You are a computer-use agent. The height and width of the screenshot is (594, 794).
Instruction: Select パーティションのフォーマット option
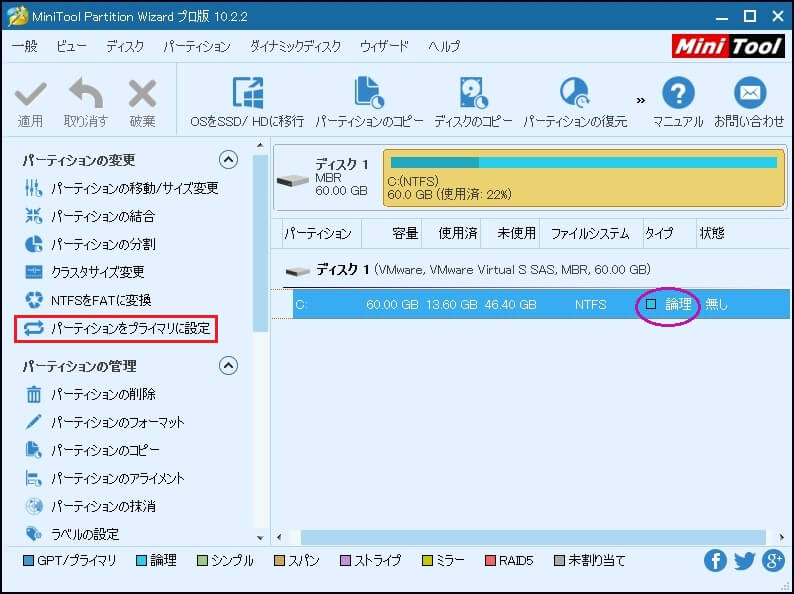[x=104, y=422]
